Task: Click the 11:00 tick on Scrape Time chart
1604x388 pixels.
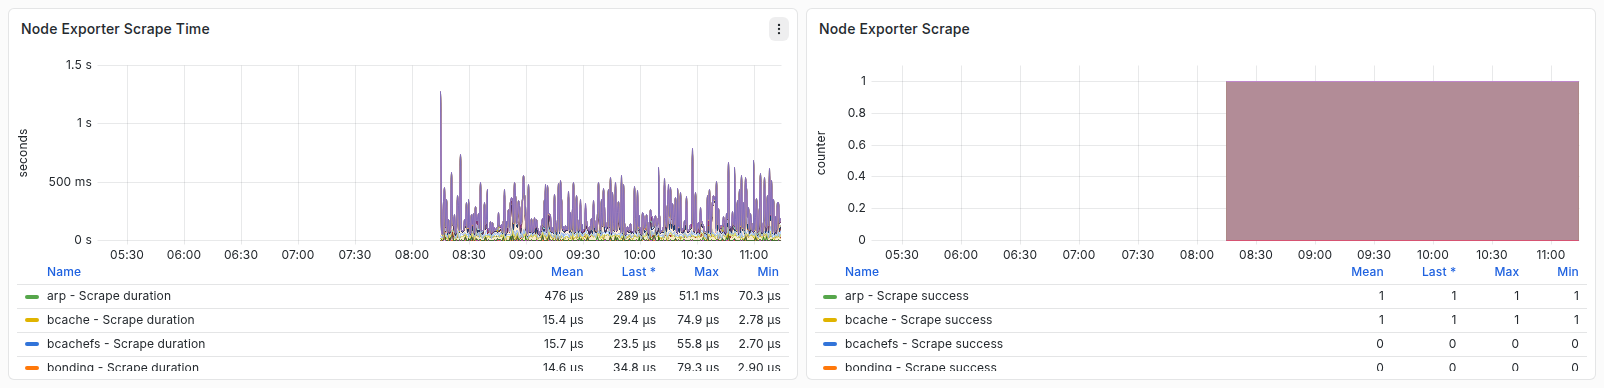Action: coord(754,255)
